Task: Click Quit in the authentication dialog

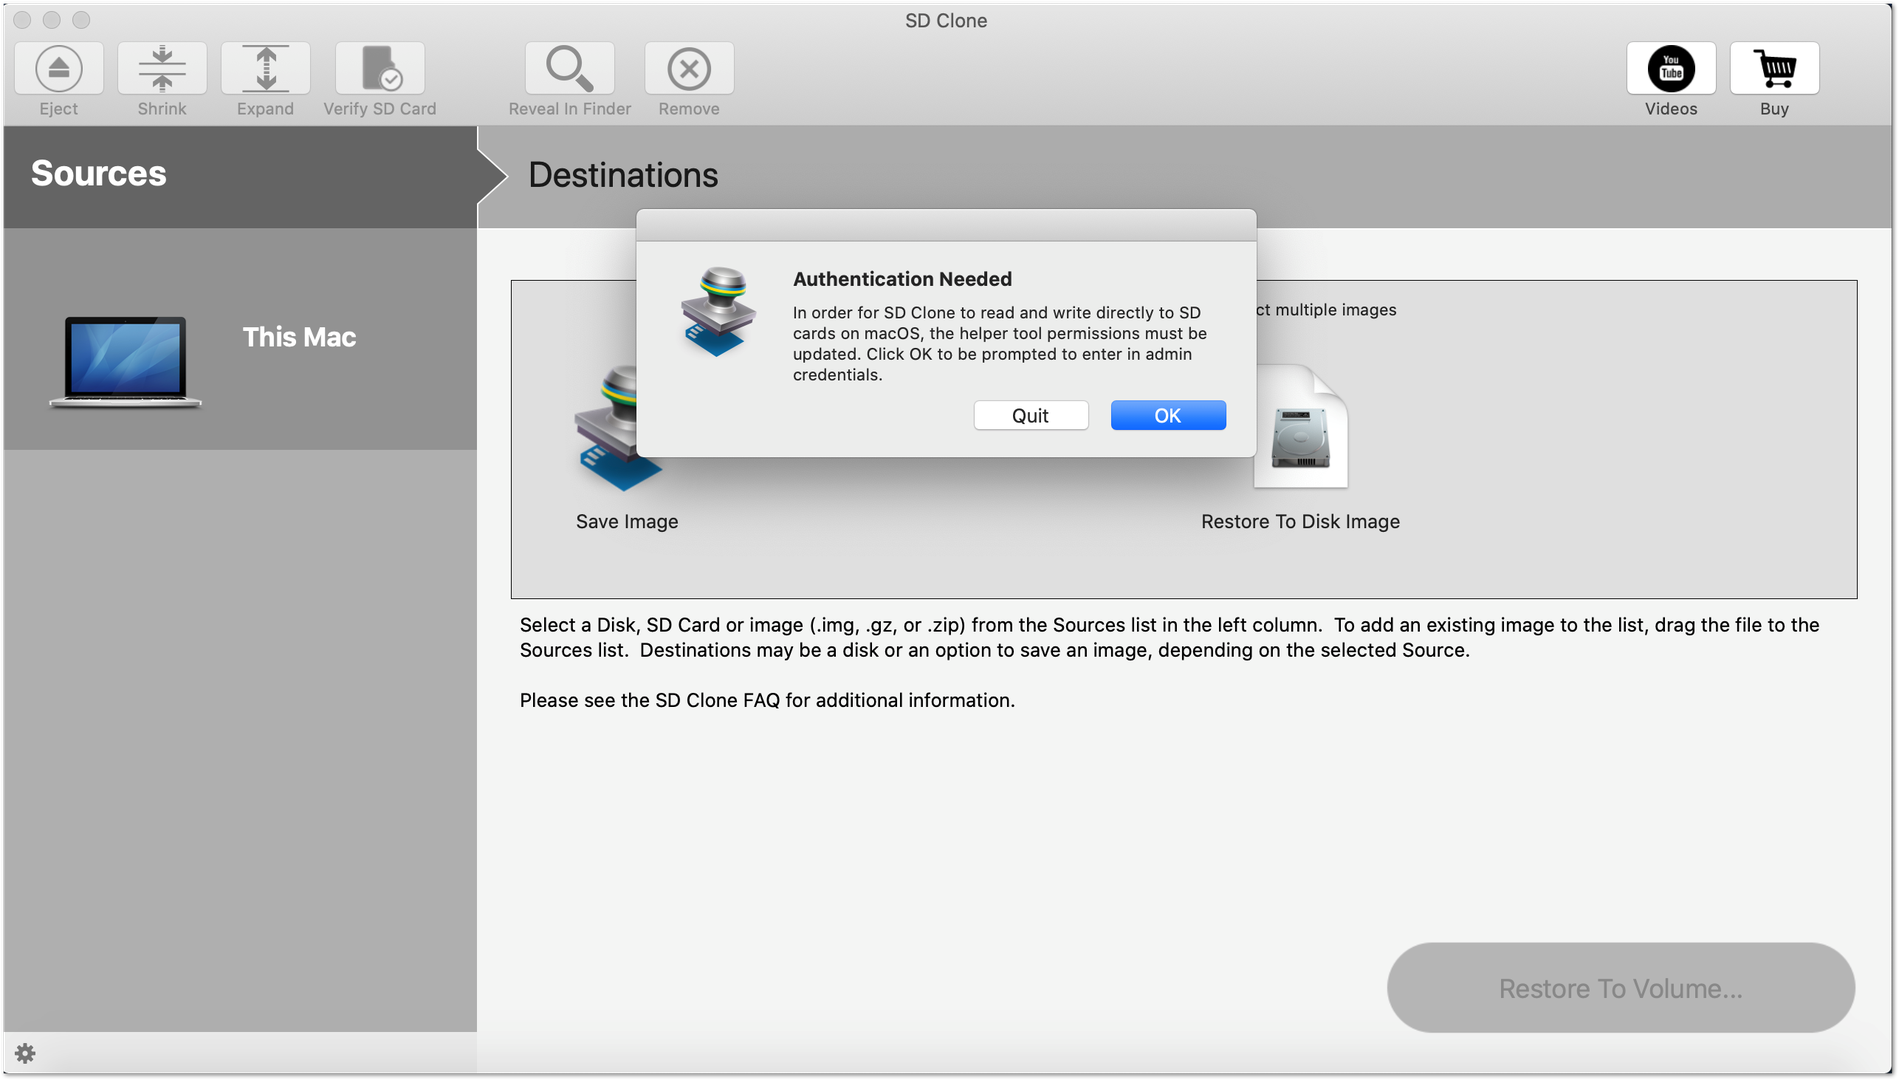Action: [x=1031, y=415]
